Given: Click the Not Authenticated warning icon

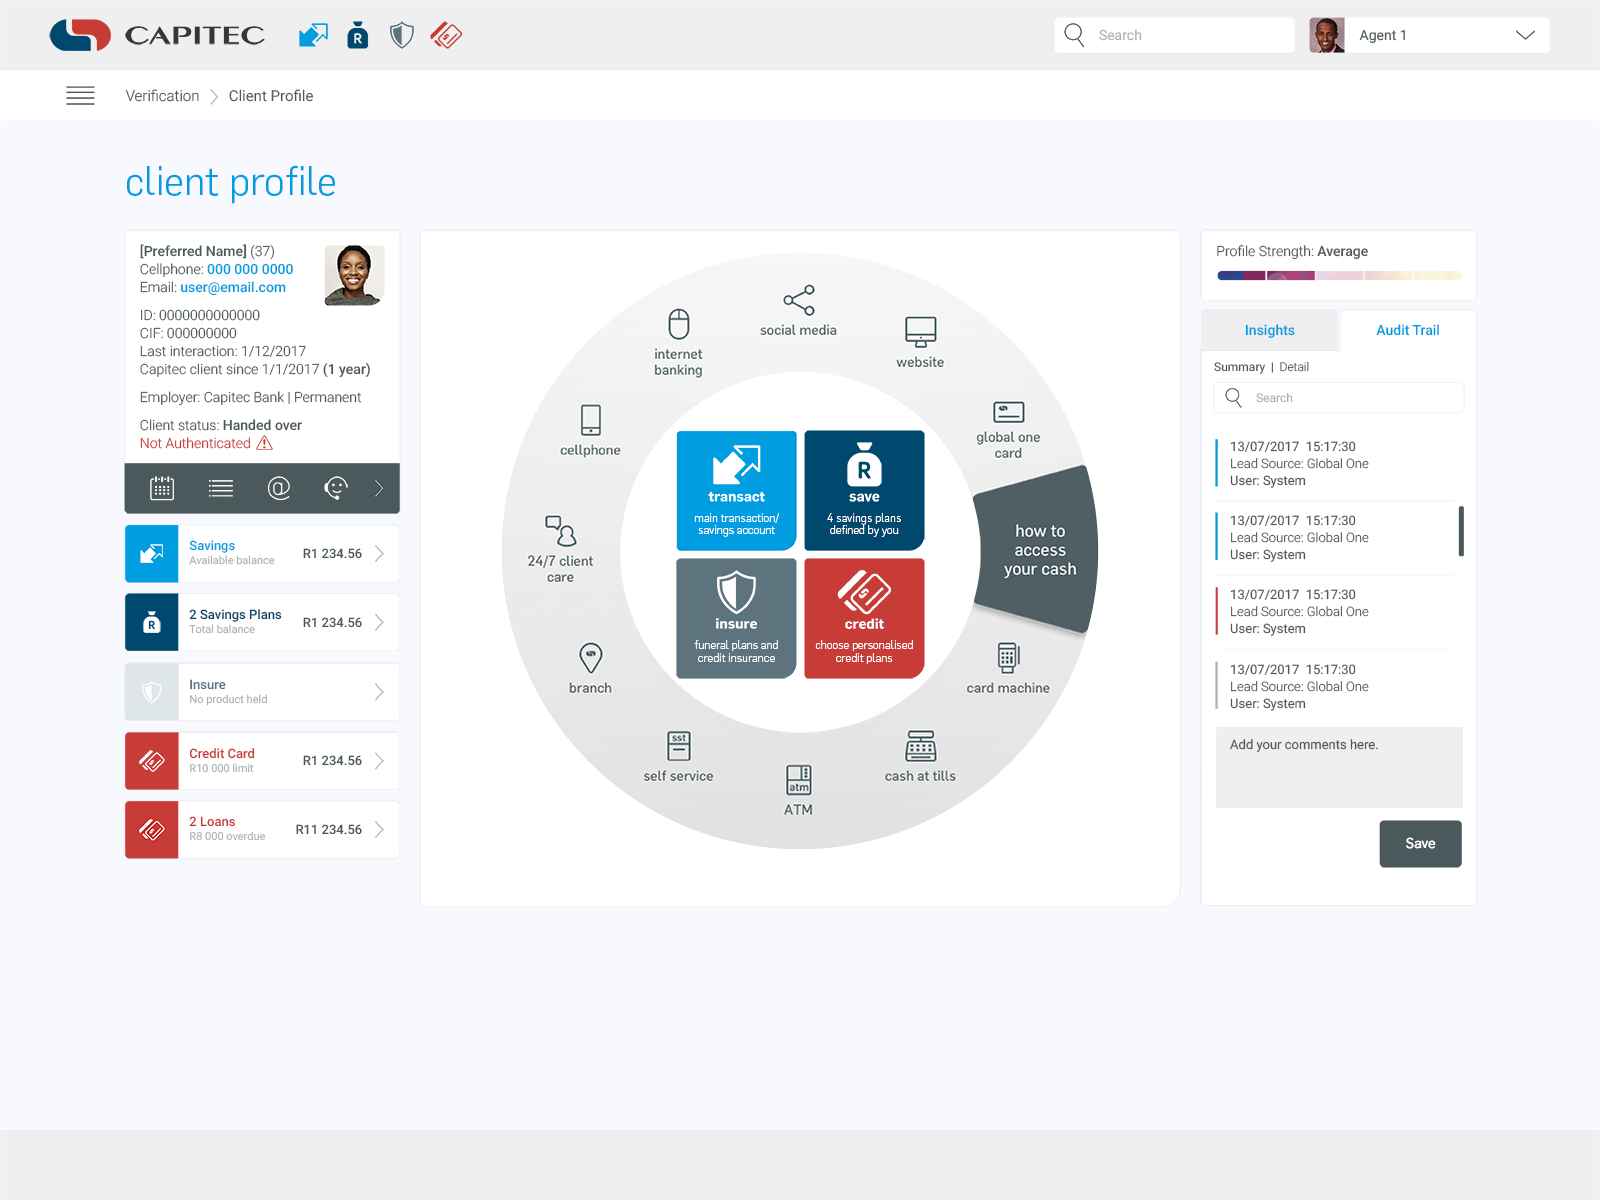Looking at the screenshot, I should (x=265, y=443).
